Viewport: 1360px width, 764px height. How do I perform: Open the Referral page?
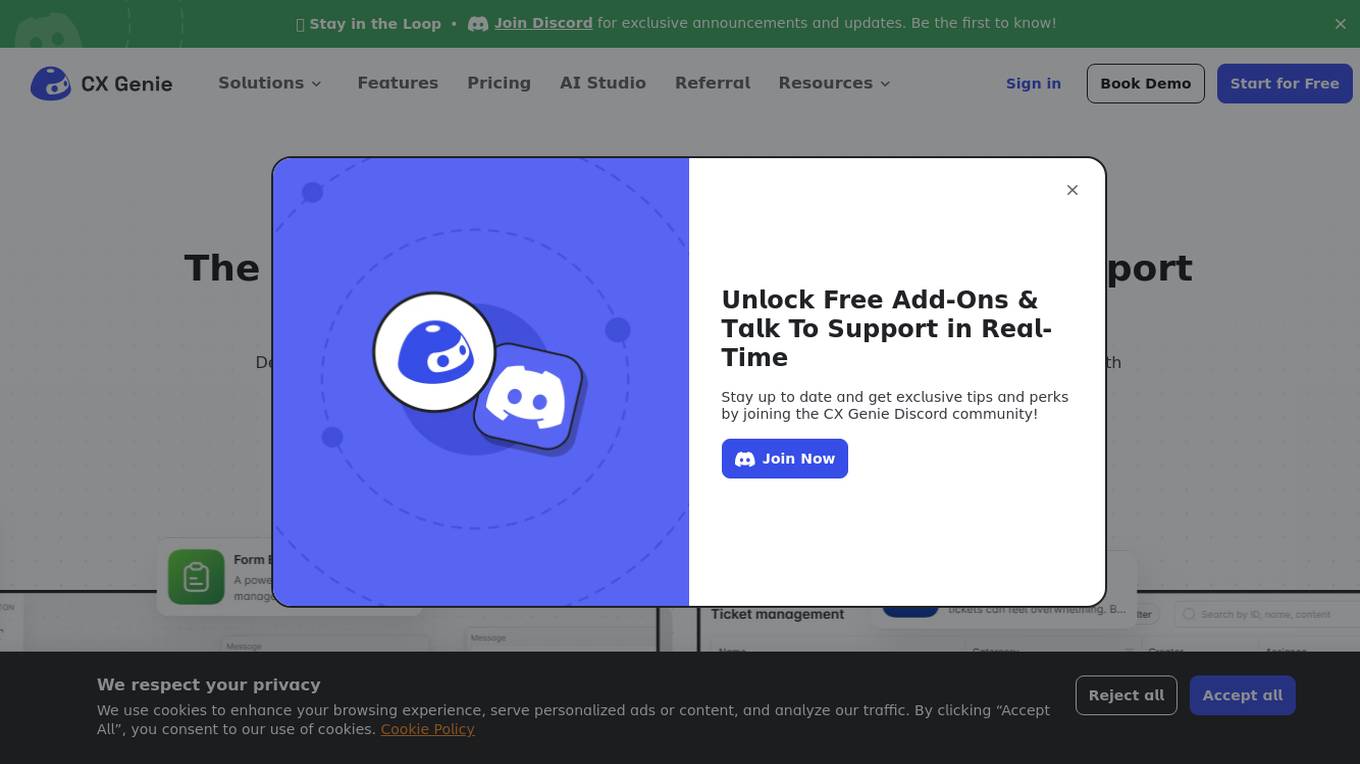pyautogui.click(x=713, y=83)
